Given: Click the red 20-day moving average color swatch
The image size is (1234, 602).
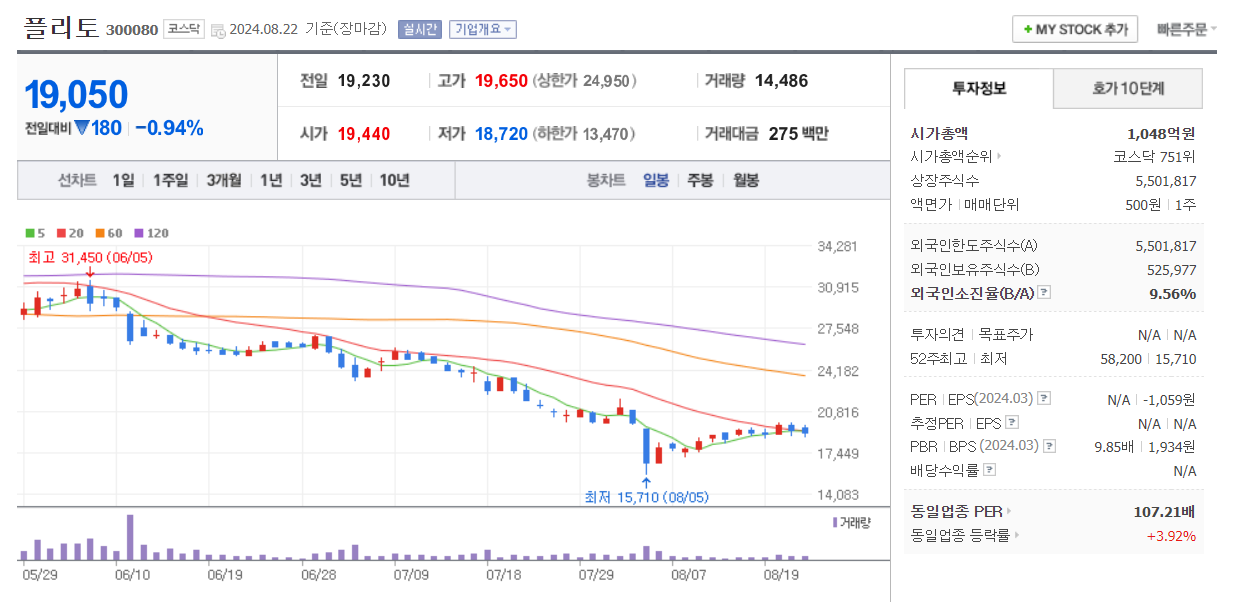Looking at the screenshot, I should click(x=62, y=232).
